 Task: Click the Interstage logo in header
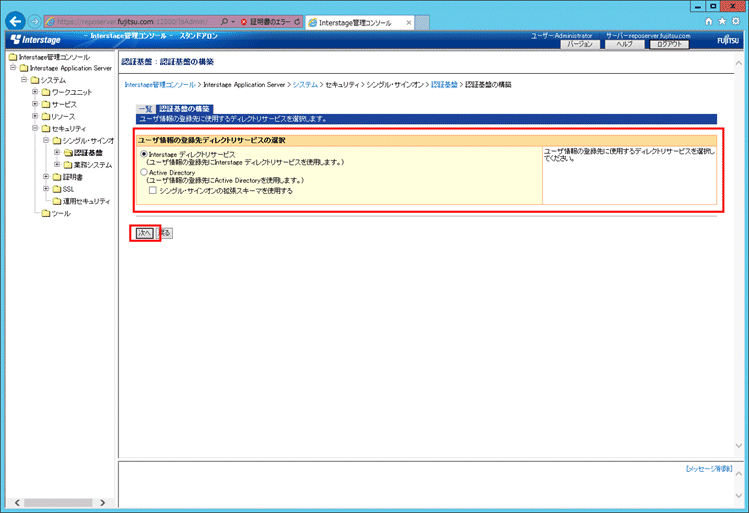[35, 40]
